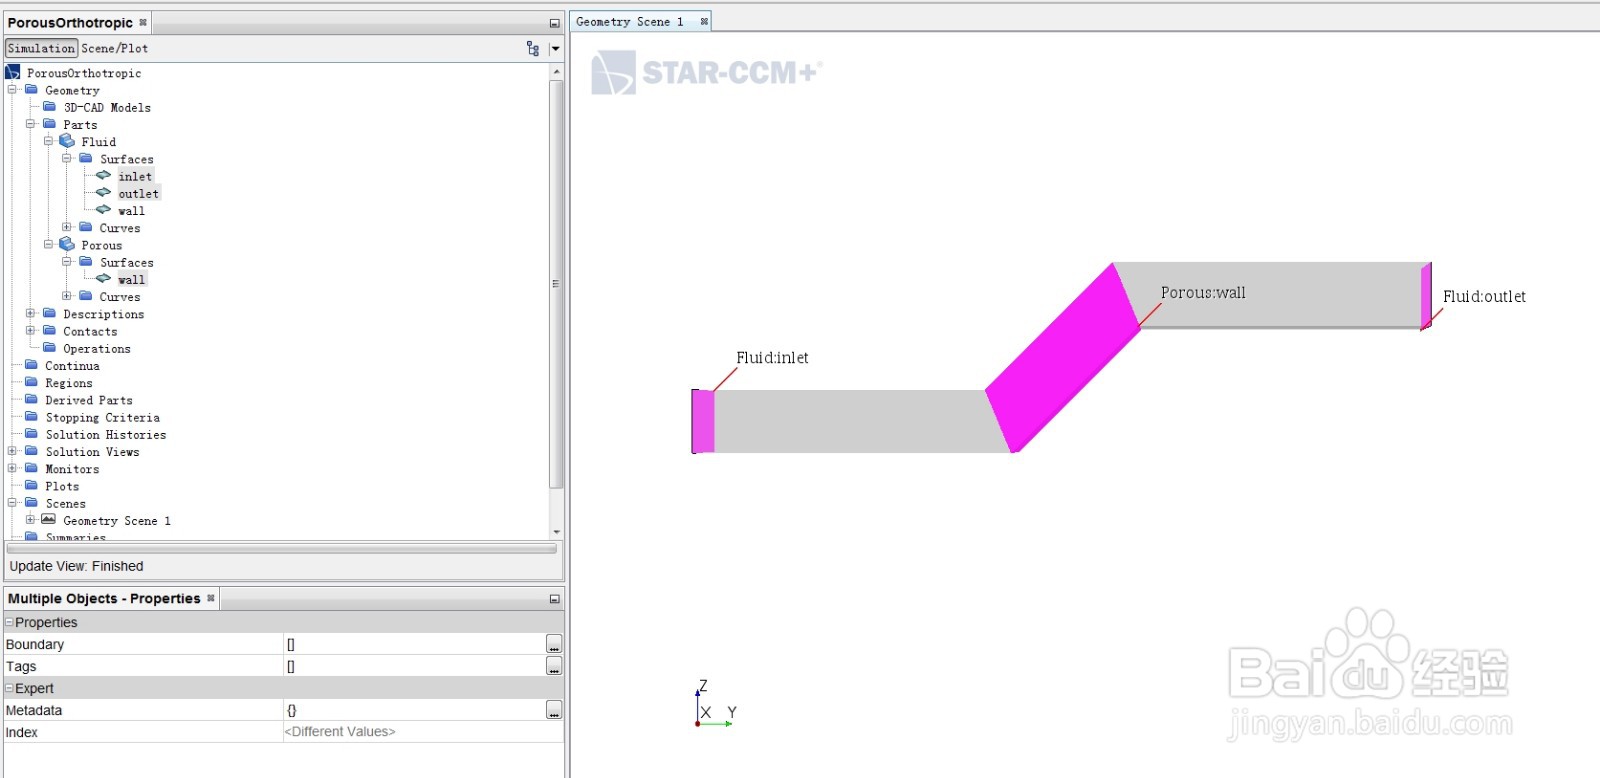Click the Fluid wall surface icon
This screenshot has width=1600, height=778.
pyautogui.click(x=103, y=210)
